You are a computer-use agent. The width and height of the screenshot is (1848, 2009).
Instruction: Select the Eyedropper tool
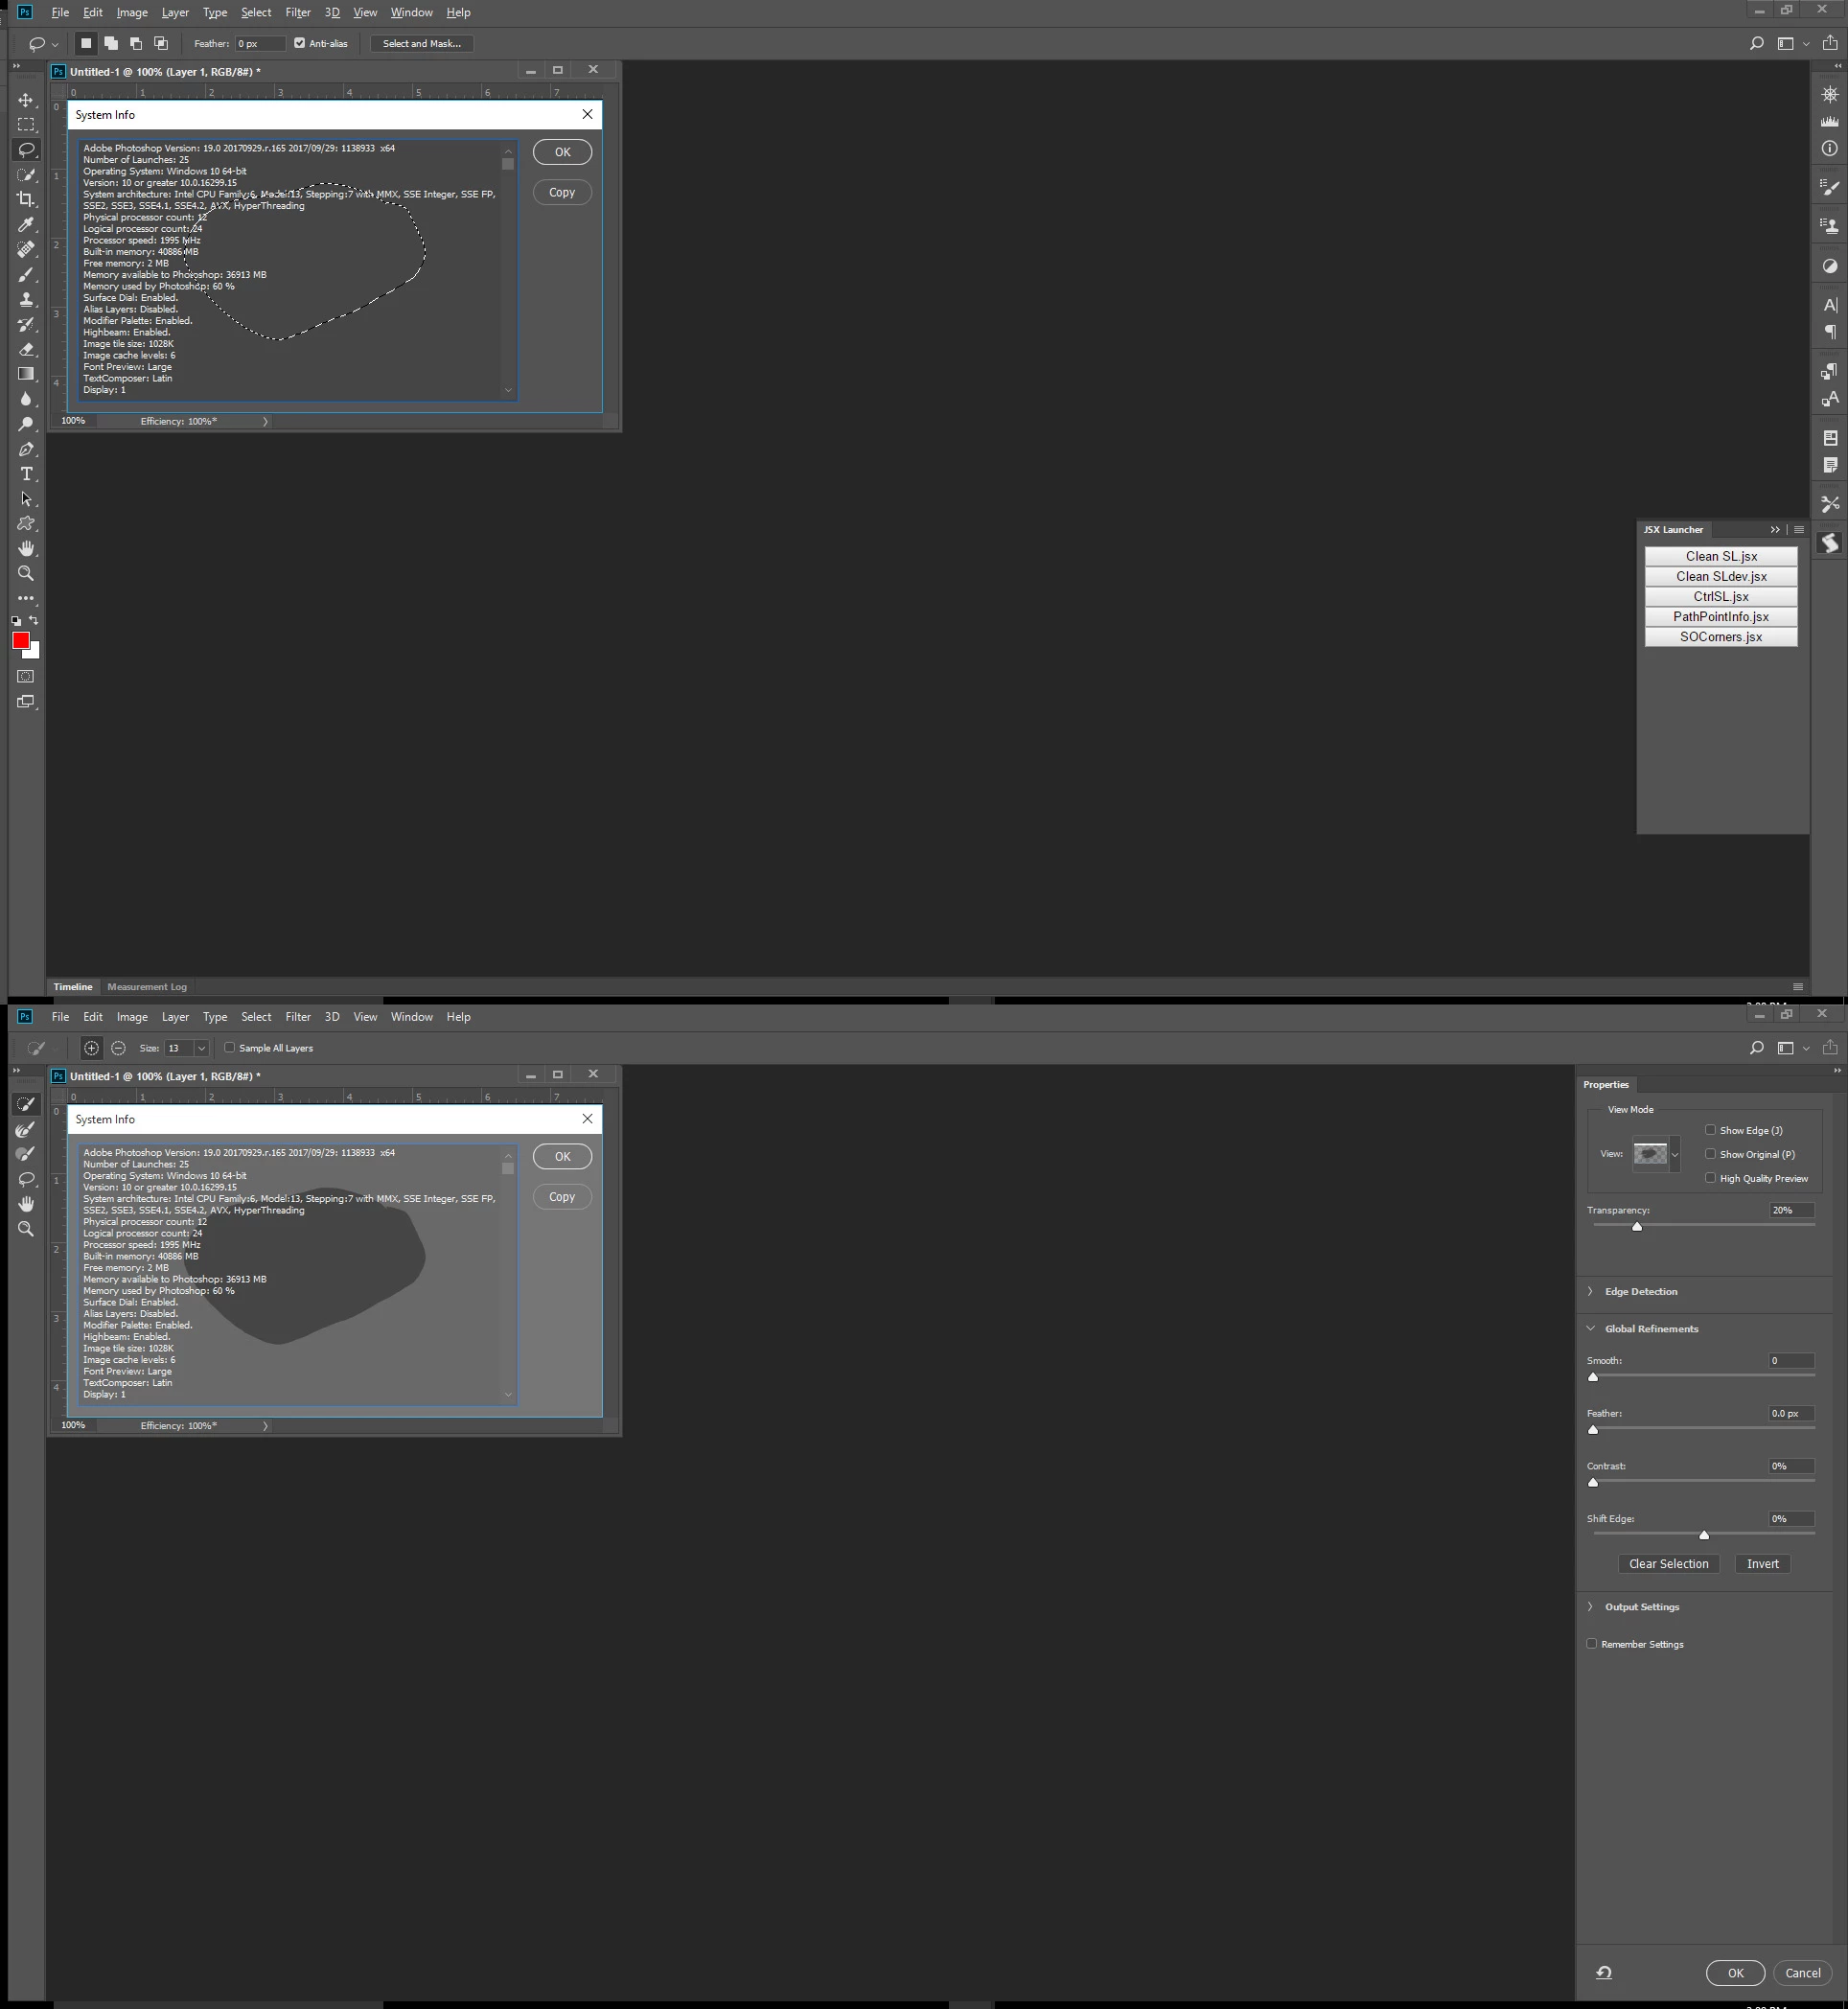click(x=26, y=224)
